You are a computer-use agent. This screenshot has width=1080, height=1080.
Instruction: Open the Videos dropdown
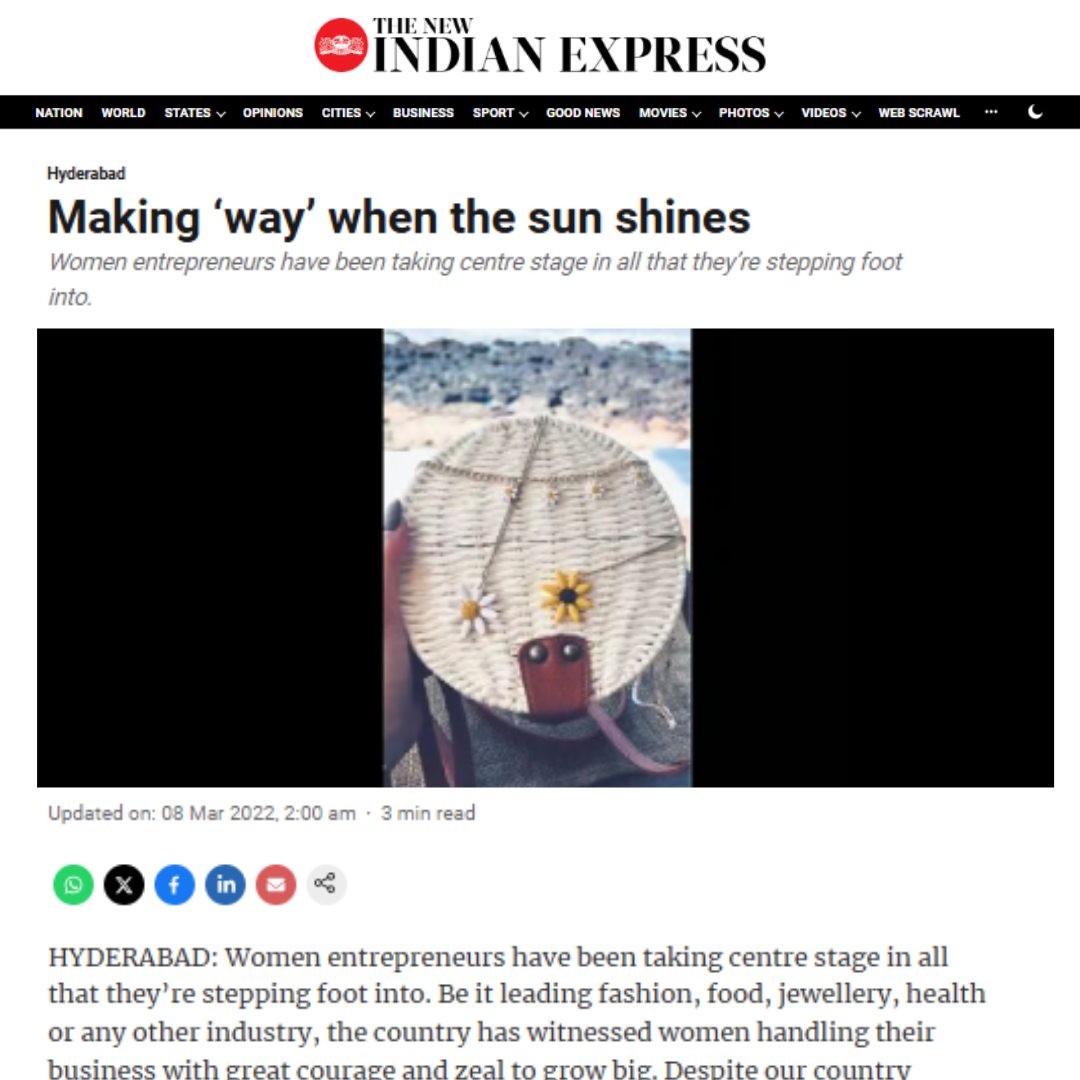point(831,113)
